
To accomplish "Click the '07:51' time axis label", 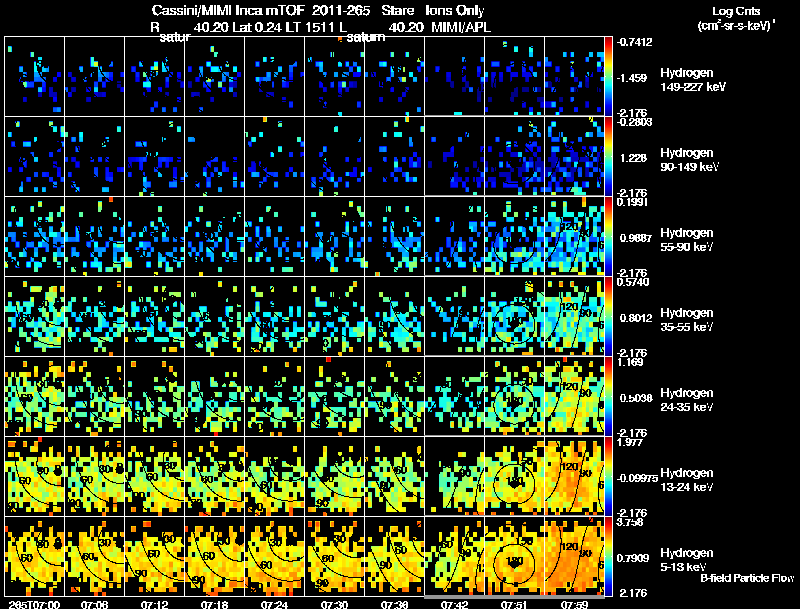I will (514, 604).
